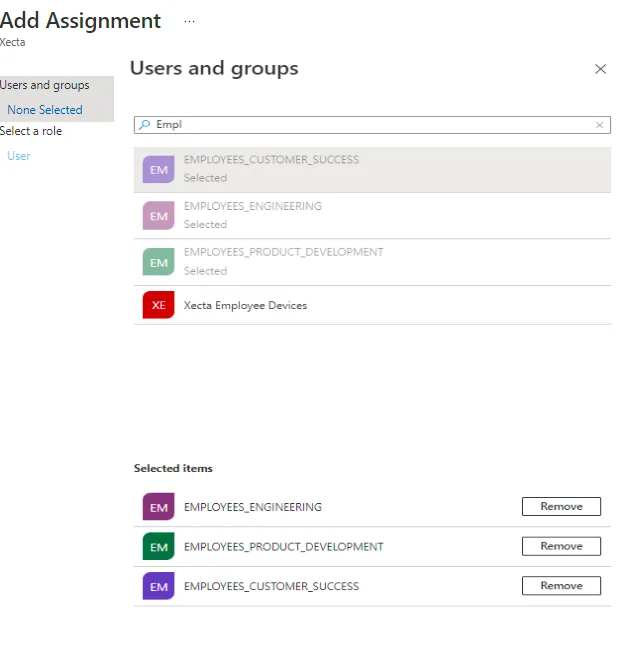Open the User role link
The height and width of the screenshot is (651, 620).
[19, 156]
